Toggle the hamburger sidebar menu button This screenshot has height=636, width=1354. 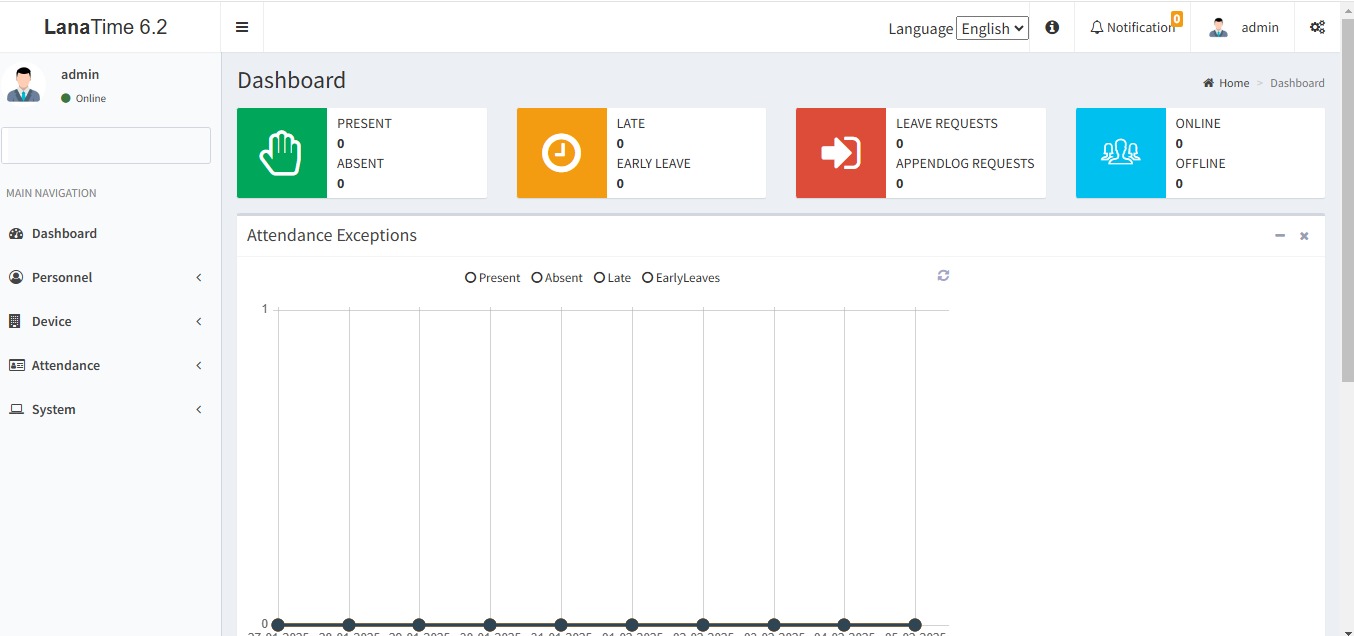point(242,27)
